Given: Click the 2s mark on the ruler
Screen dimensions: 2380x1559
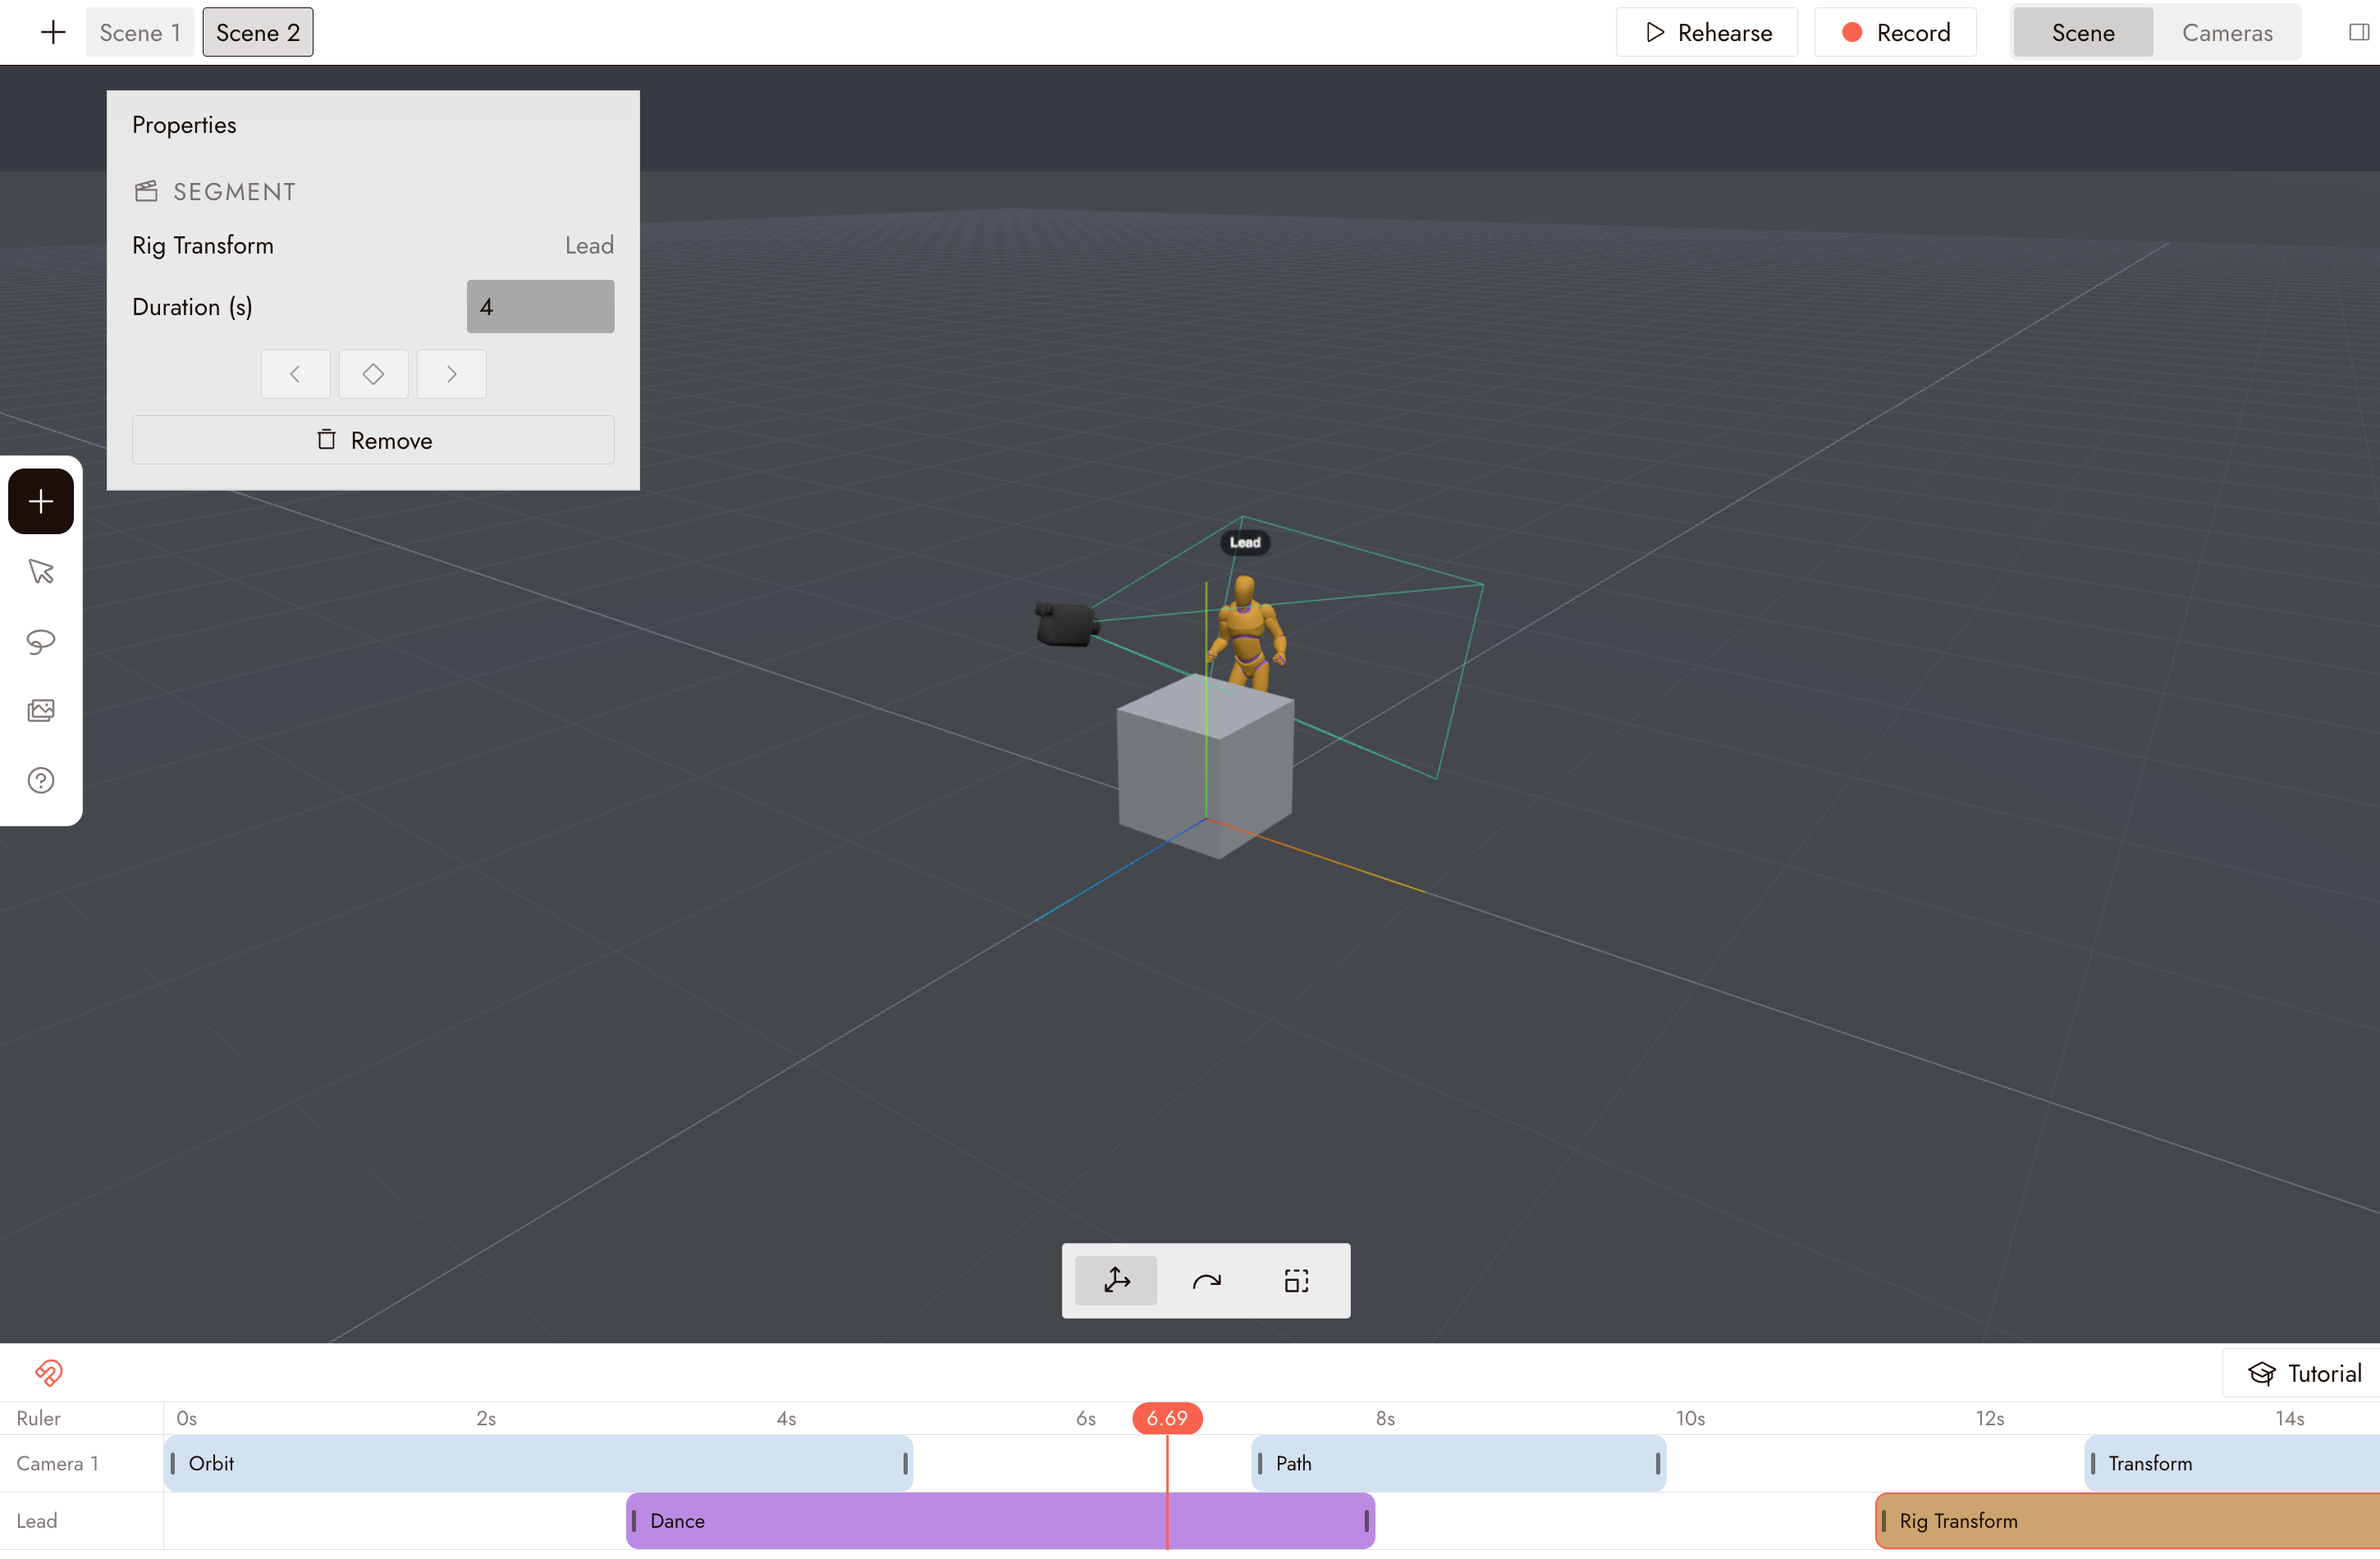Looking at the screenshot, I should 486,1418.
